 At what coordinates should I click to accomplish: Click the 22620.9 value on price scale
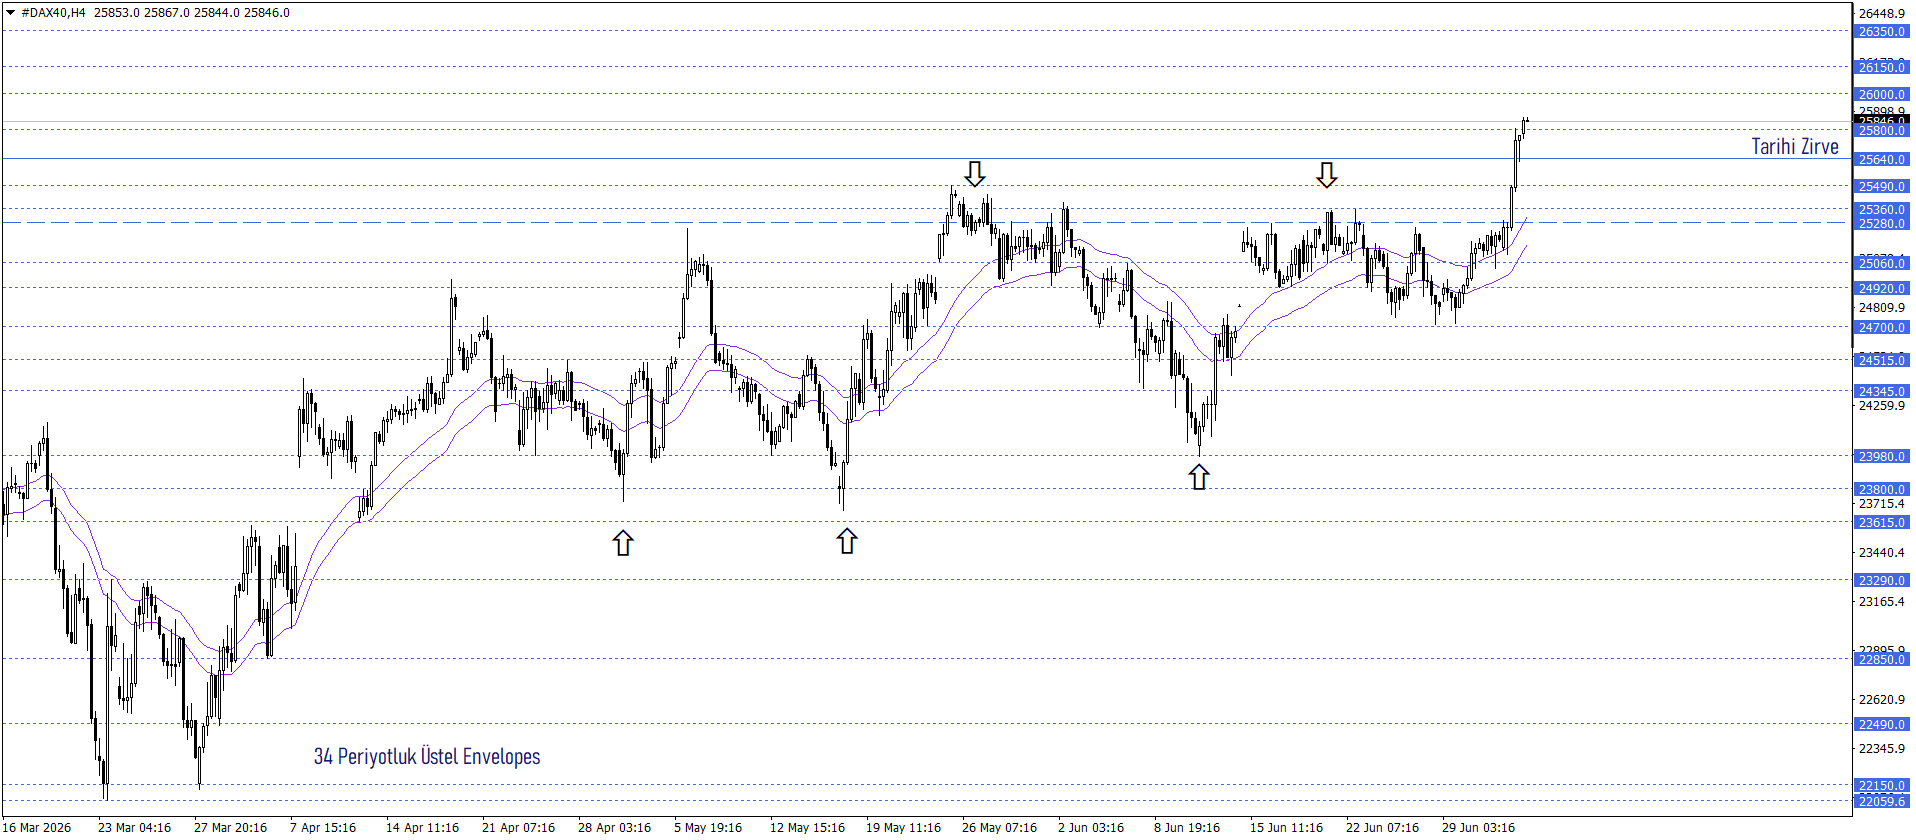[x=1882, y=700]
